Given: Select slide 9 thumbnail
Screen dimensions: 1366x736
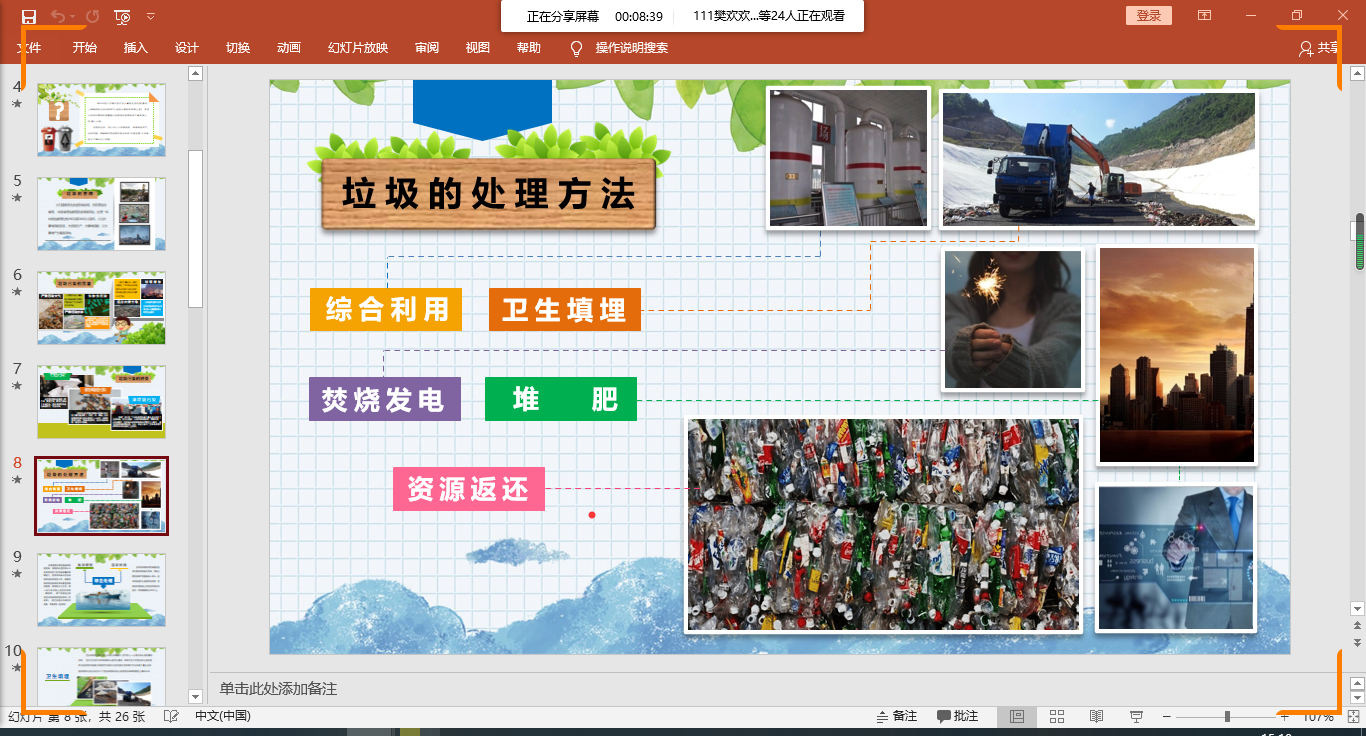Looking at the screenshot, I should point(102,589).
